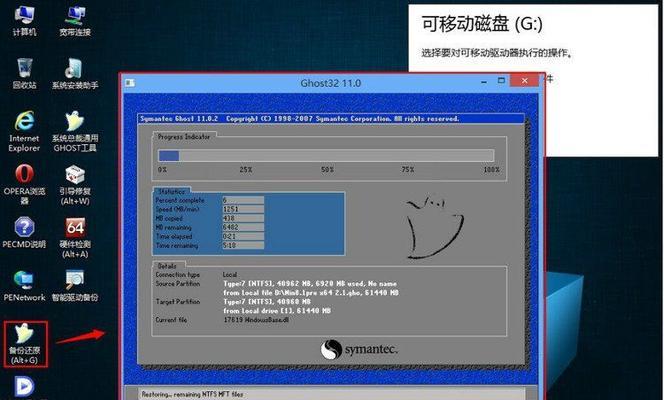
Task: Open PECMD说明 help icon
Action: click(x=24, y=232)
